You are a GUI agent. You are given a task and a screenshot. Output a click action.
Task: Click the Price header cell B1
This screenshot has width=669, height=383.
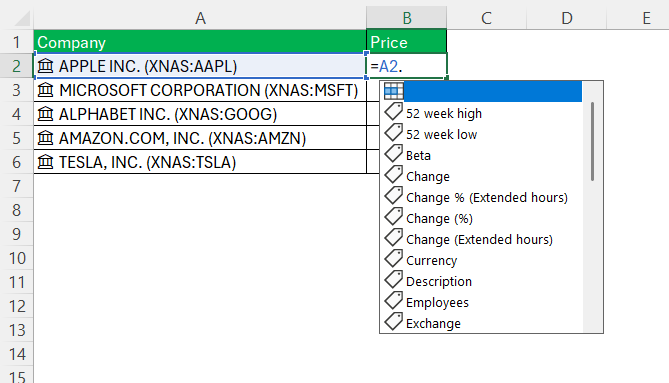coord(407,42)
